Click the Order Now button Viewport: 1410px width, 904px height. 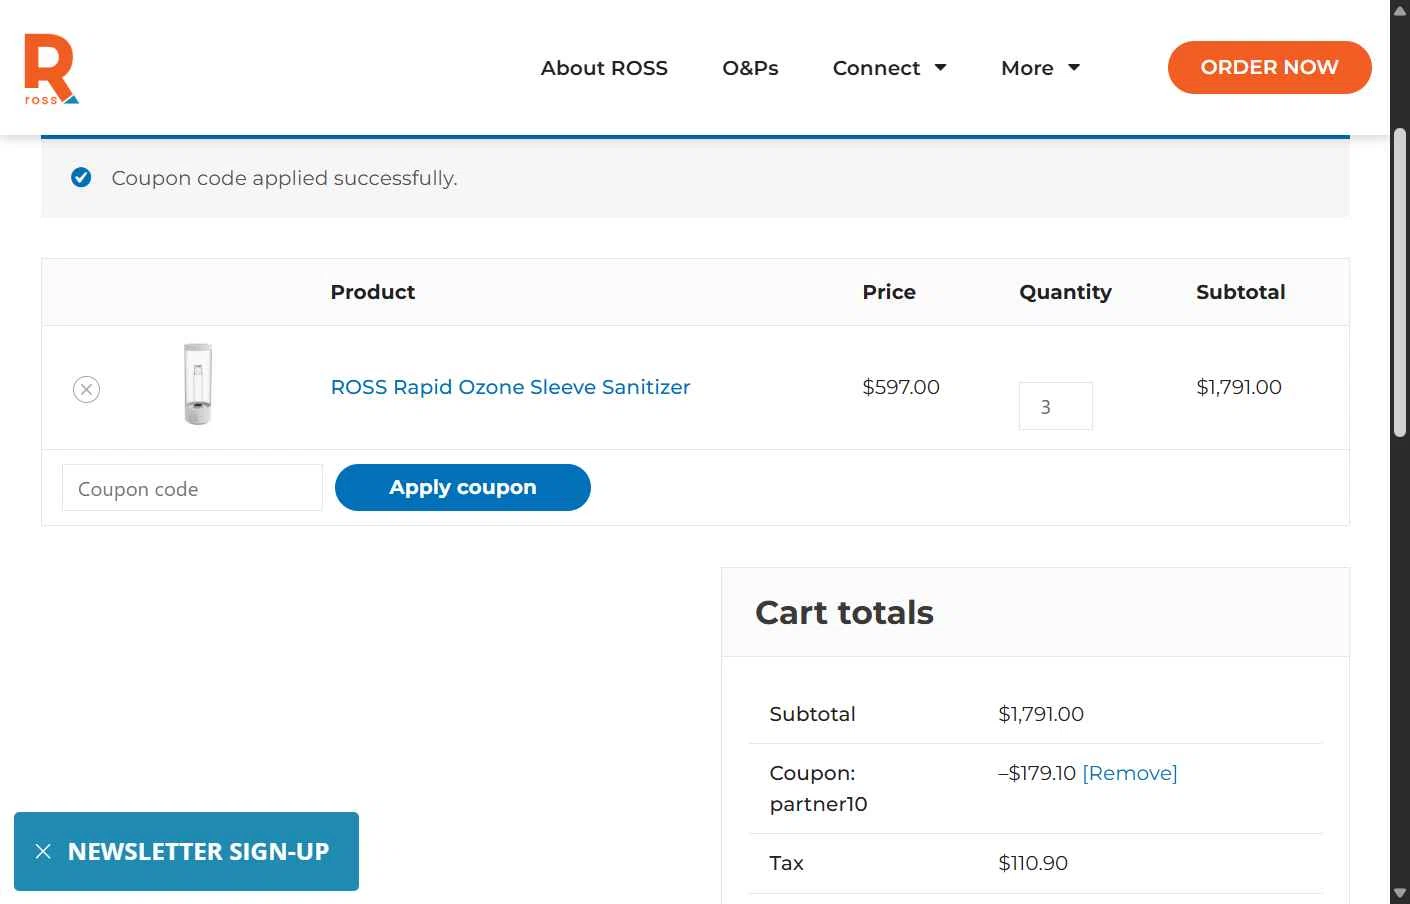1269,67
